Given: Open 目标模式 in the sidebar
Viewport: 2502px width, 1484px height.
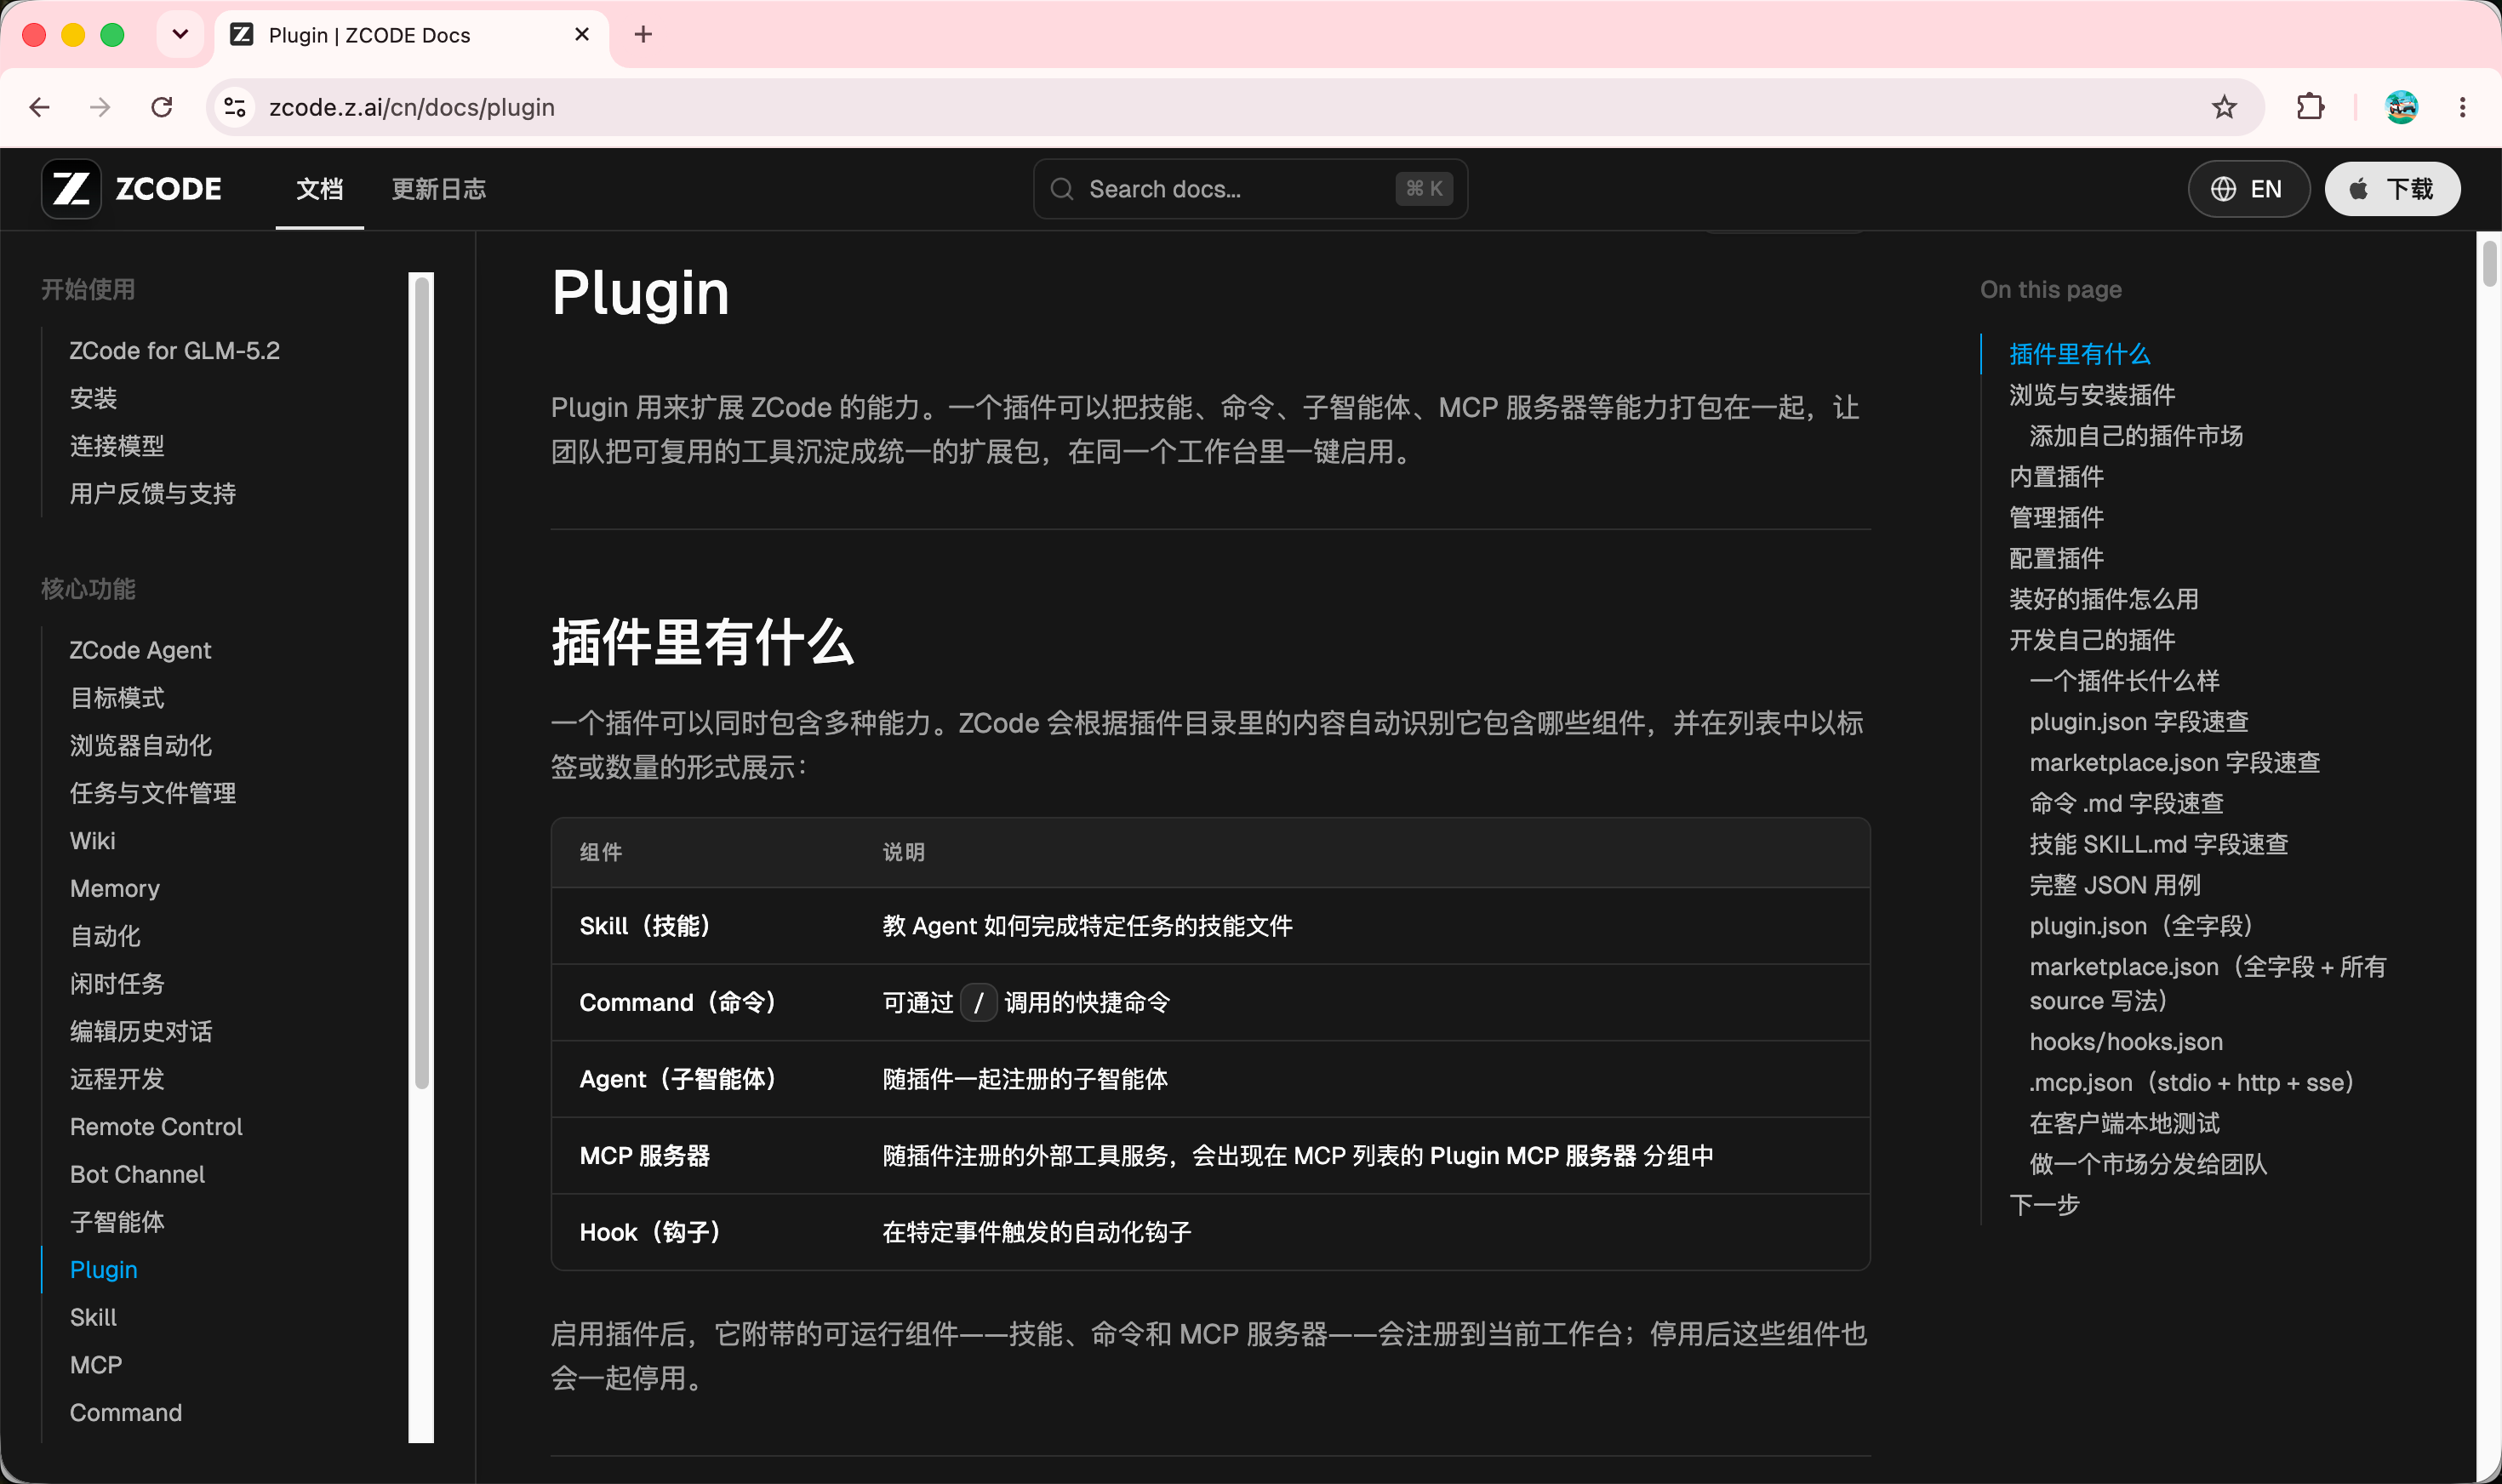Looking at the screenshot, I should (117, 698).
